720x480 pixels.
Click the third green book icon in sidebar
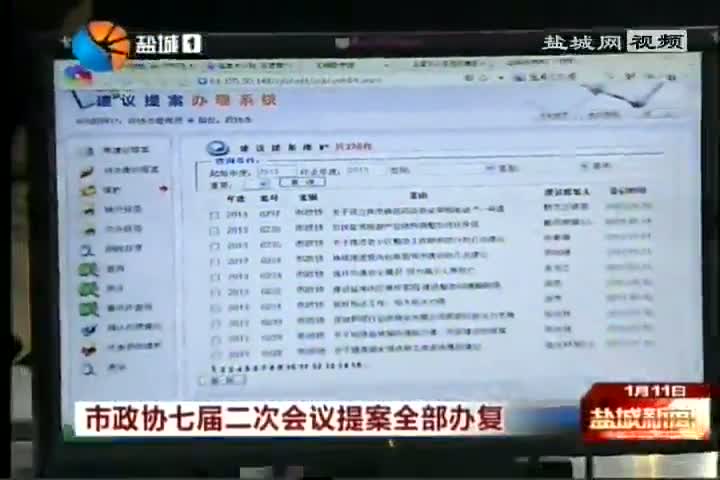[x=89, y=310]
